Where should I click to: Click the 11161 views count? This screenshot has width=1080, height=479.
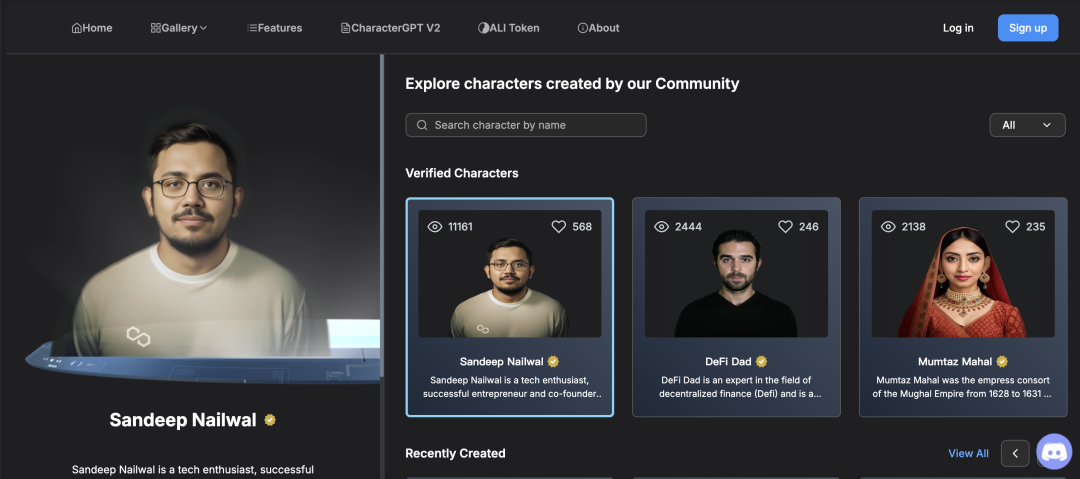[x=460, y=227]
